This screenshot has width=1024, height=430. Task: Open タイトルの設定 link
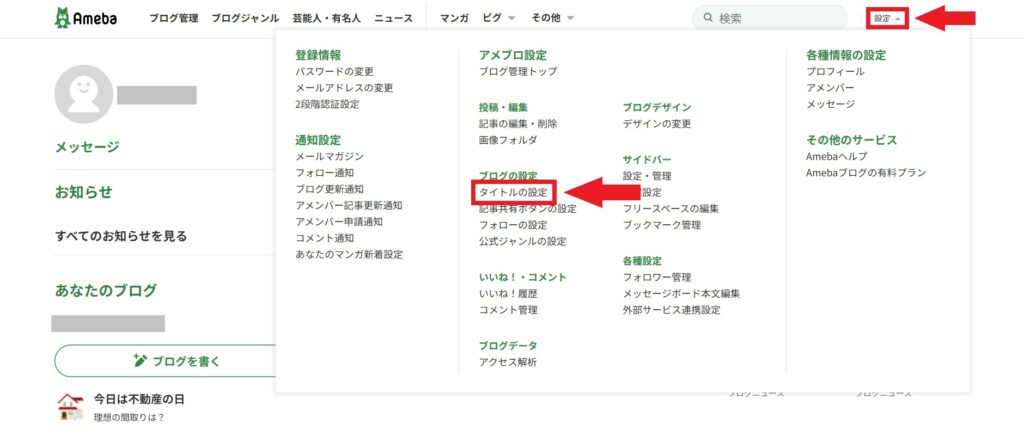coord(514,191)
